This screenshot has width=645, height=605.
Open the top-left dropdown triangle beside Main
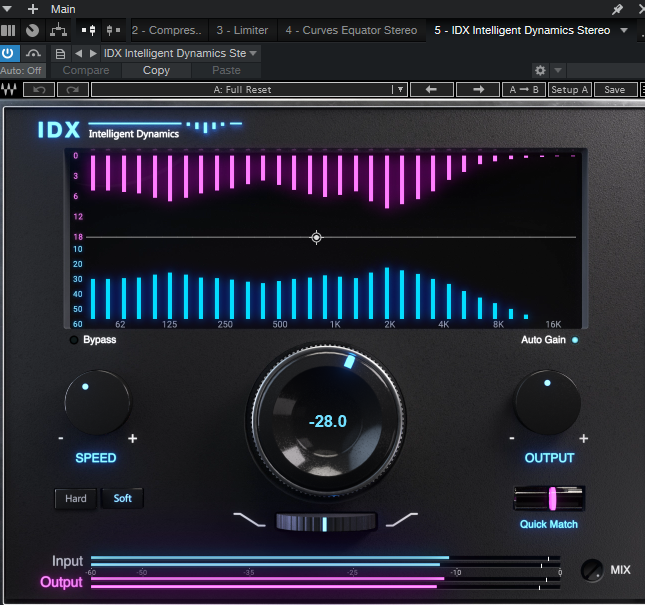point(7,9)
